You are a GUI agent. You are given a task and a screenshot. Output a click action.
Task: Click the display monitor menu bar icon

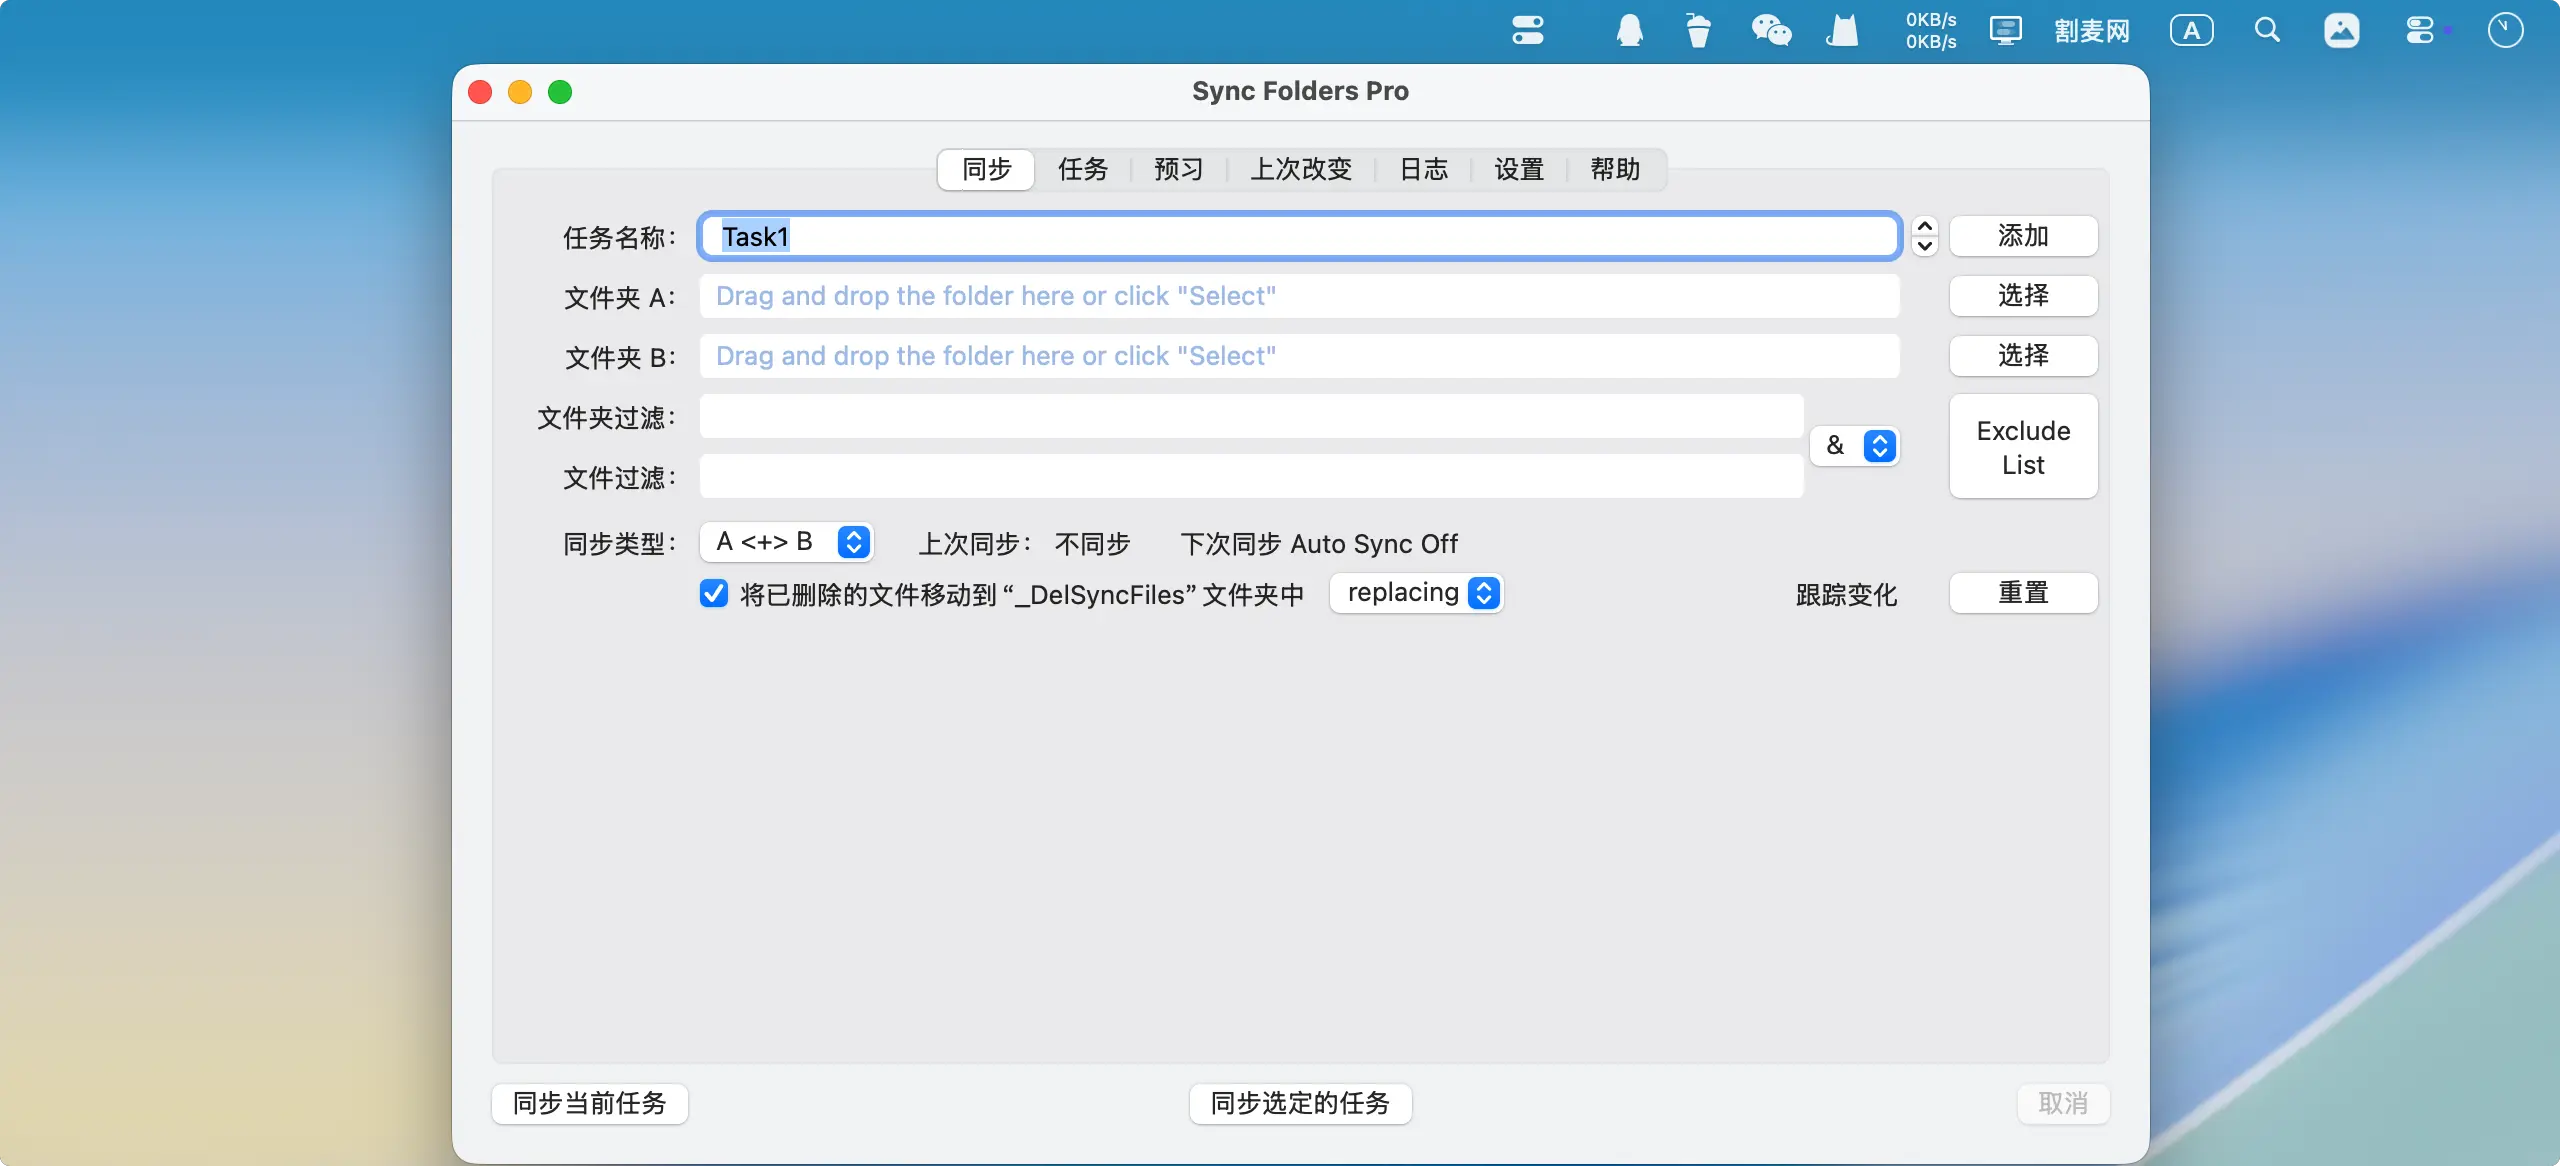(2005, 31)
